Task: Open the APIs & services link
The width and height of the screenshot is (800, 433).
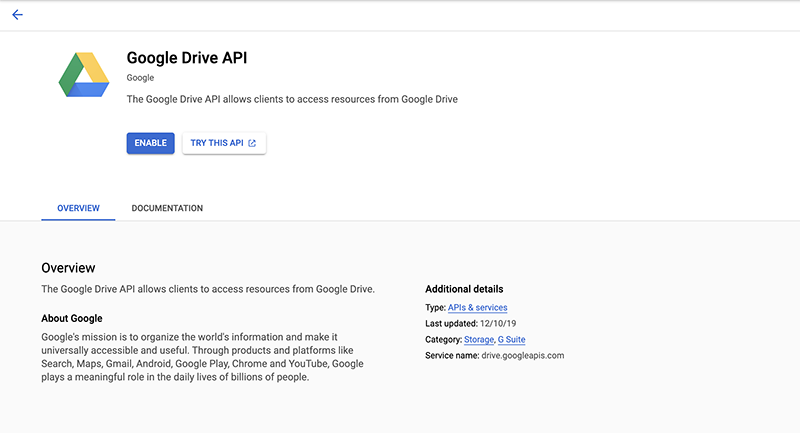Action: point(478,308)
